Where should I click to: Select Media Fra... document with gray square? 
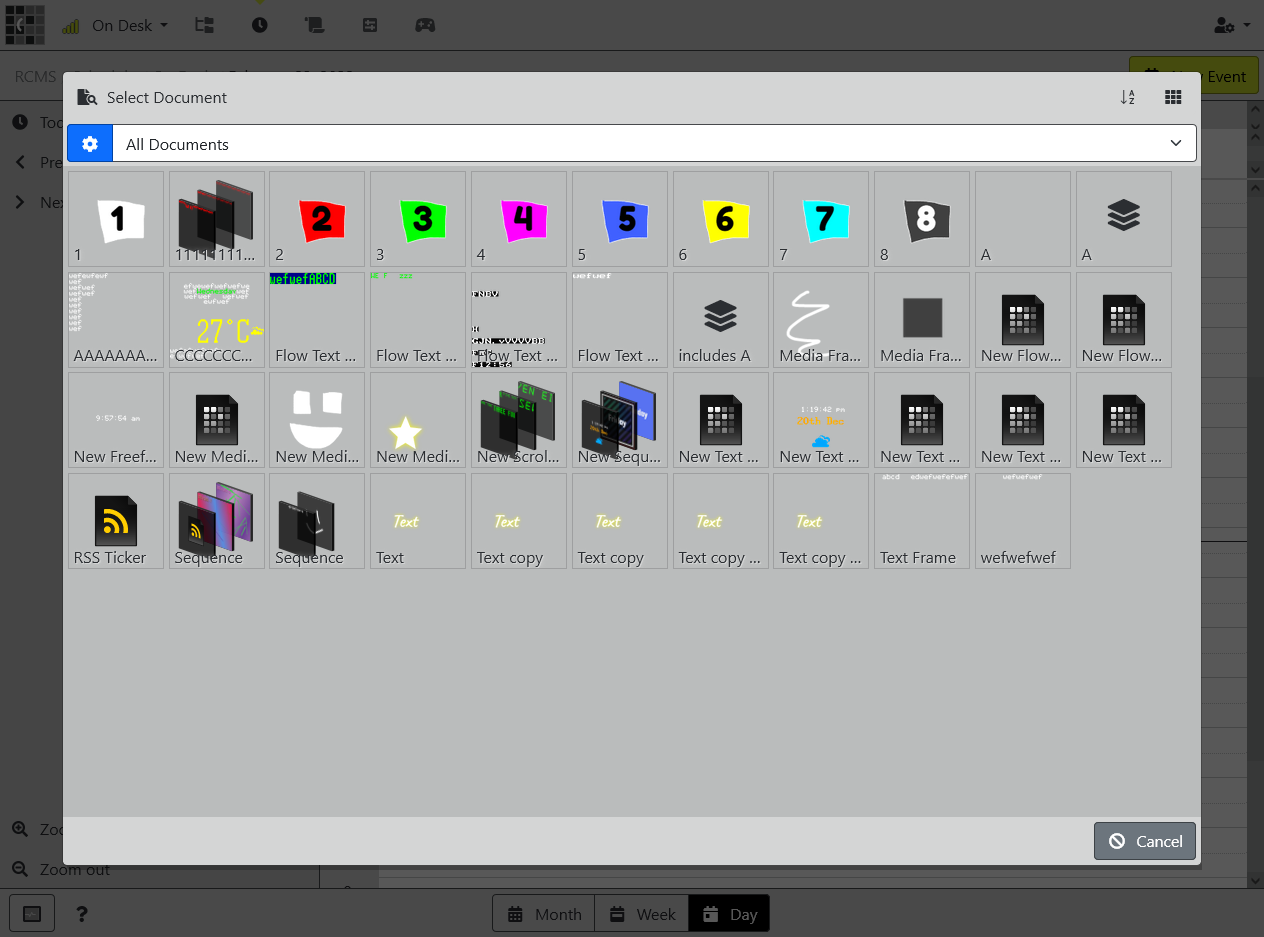click(922, 320)
